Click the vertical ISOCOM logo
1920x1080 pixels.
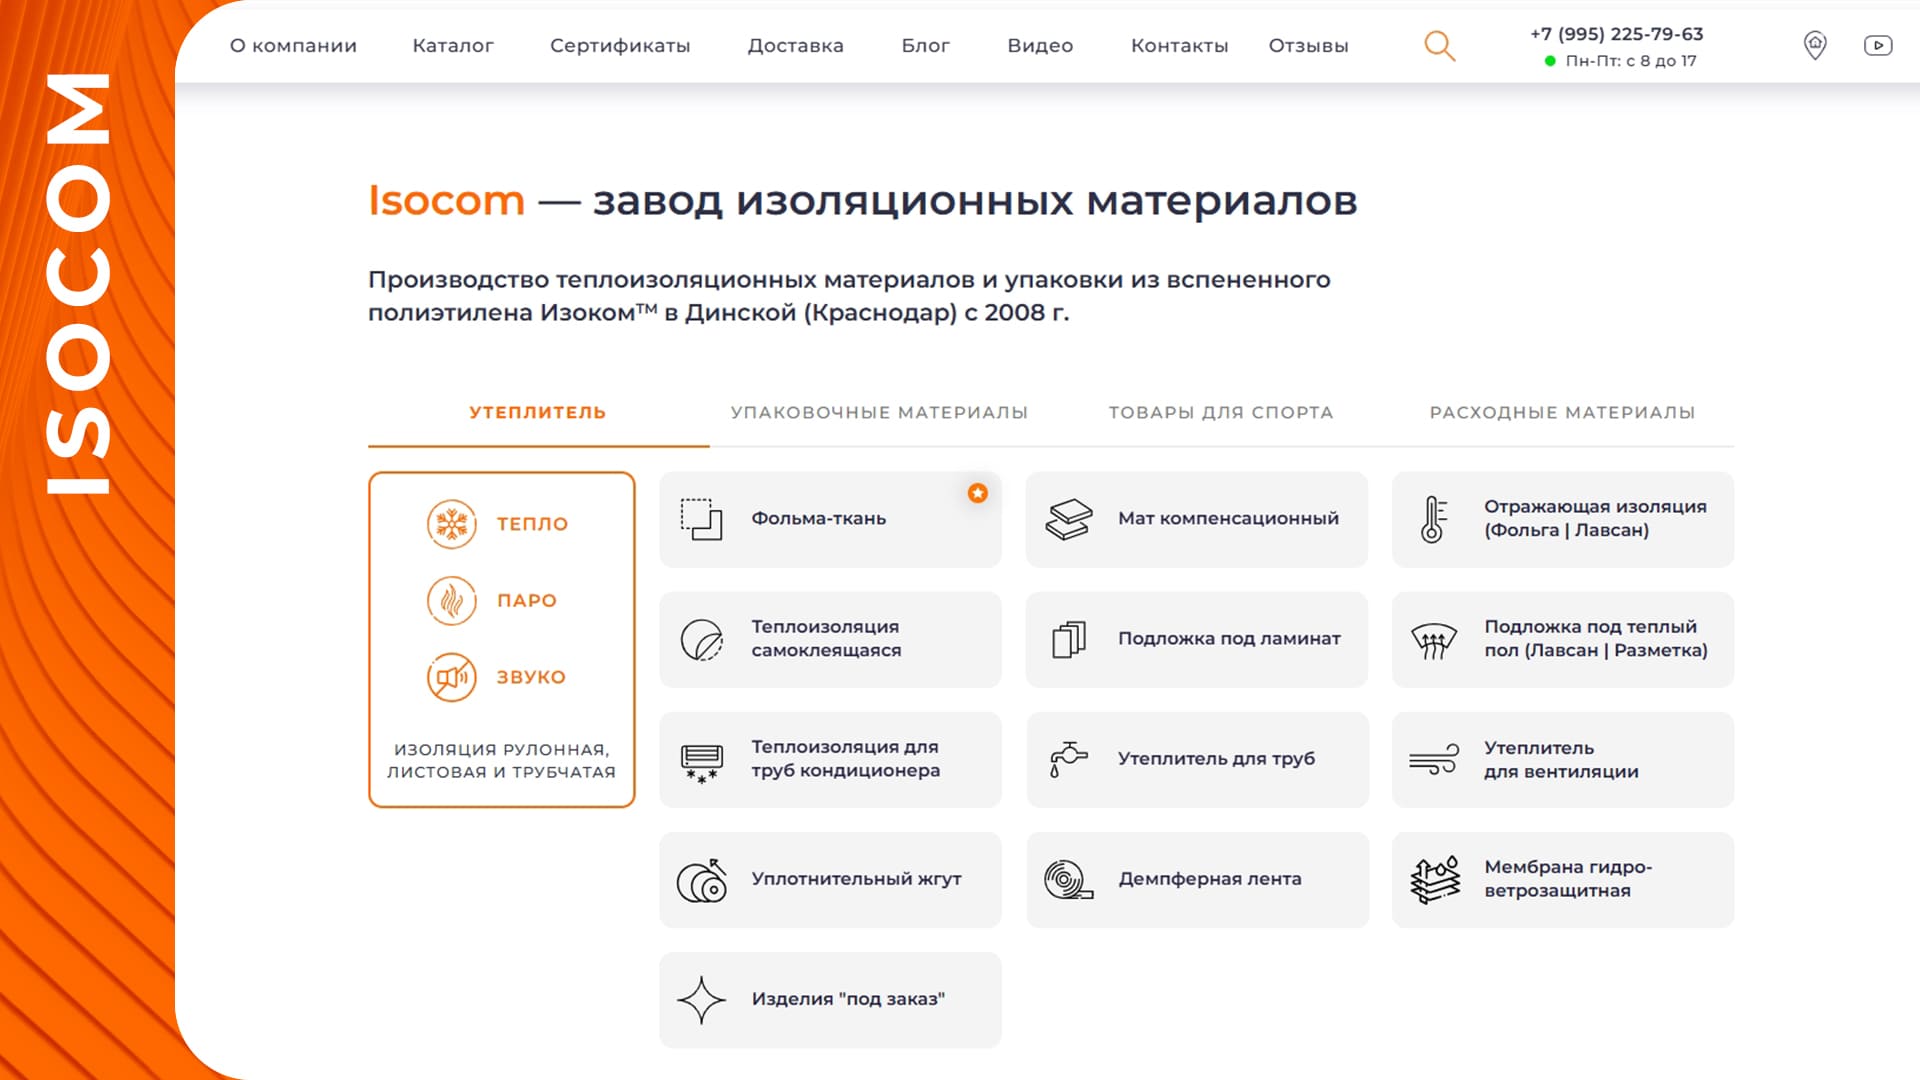(78, 284)
